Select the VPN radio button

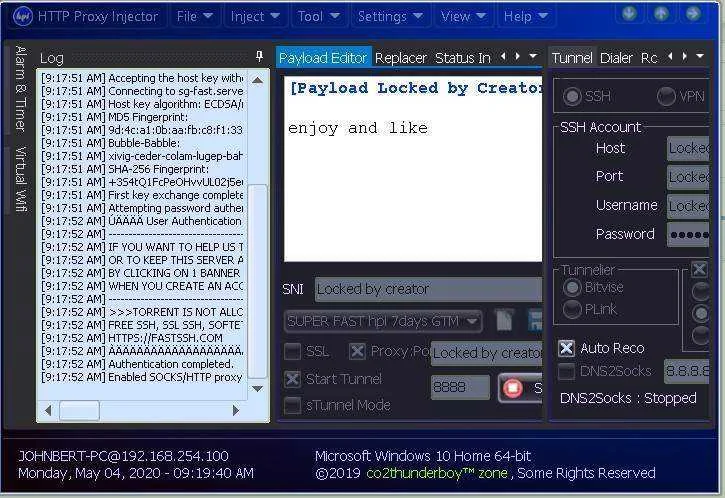point(666,96)
